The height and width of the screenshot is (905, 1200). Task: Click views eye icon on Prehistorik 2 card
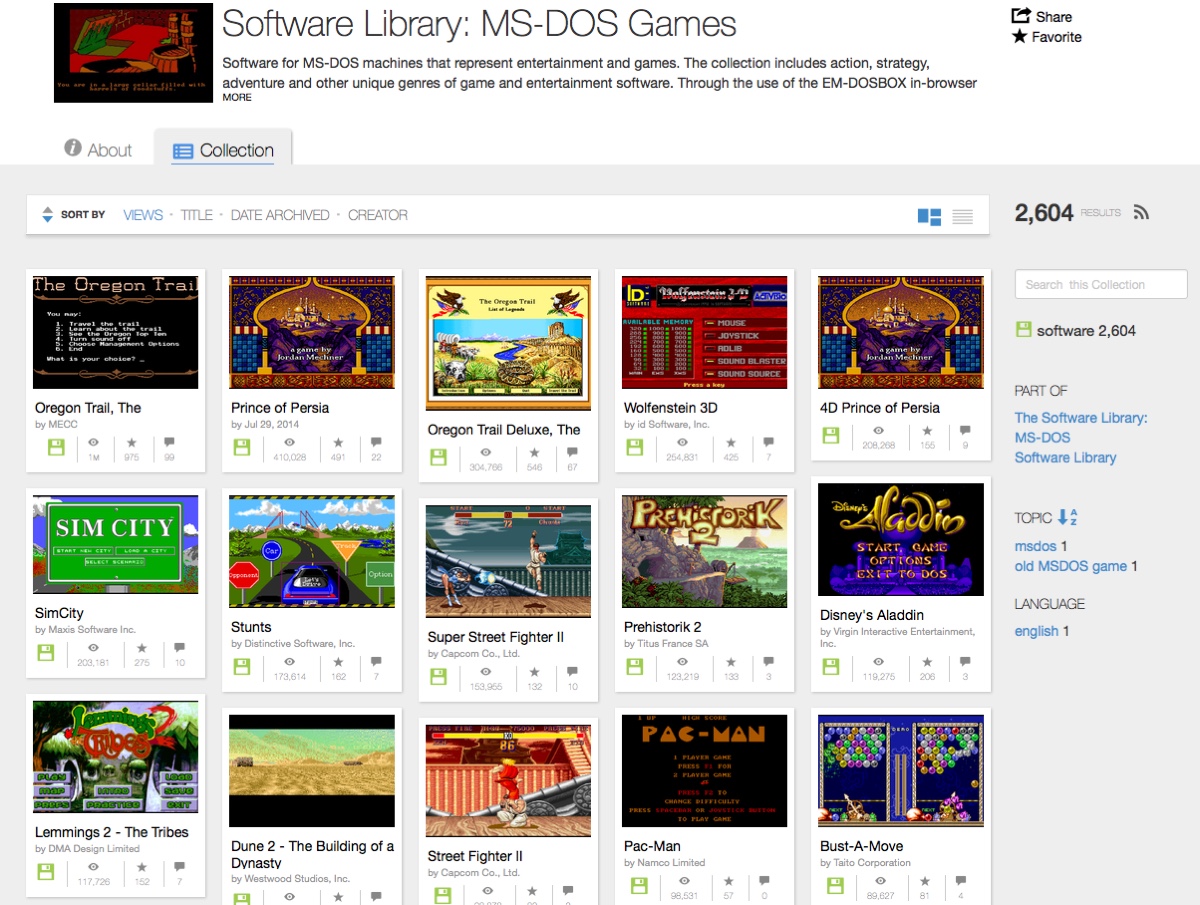683,662
